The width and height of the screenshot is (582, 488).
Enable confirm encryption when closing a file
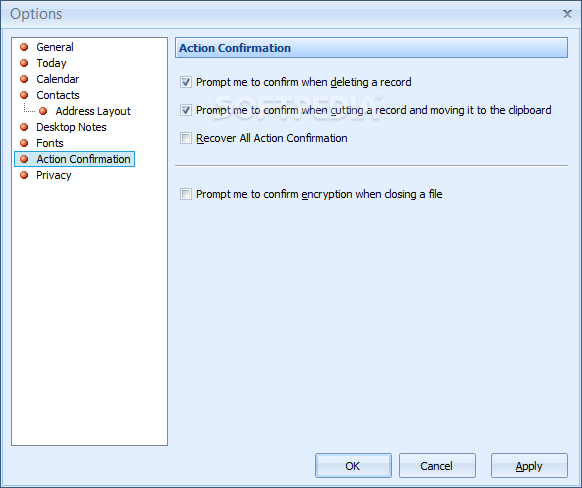coord(186,194)
